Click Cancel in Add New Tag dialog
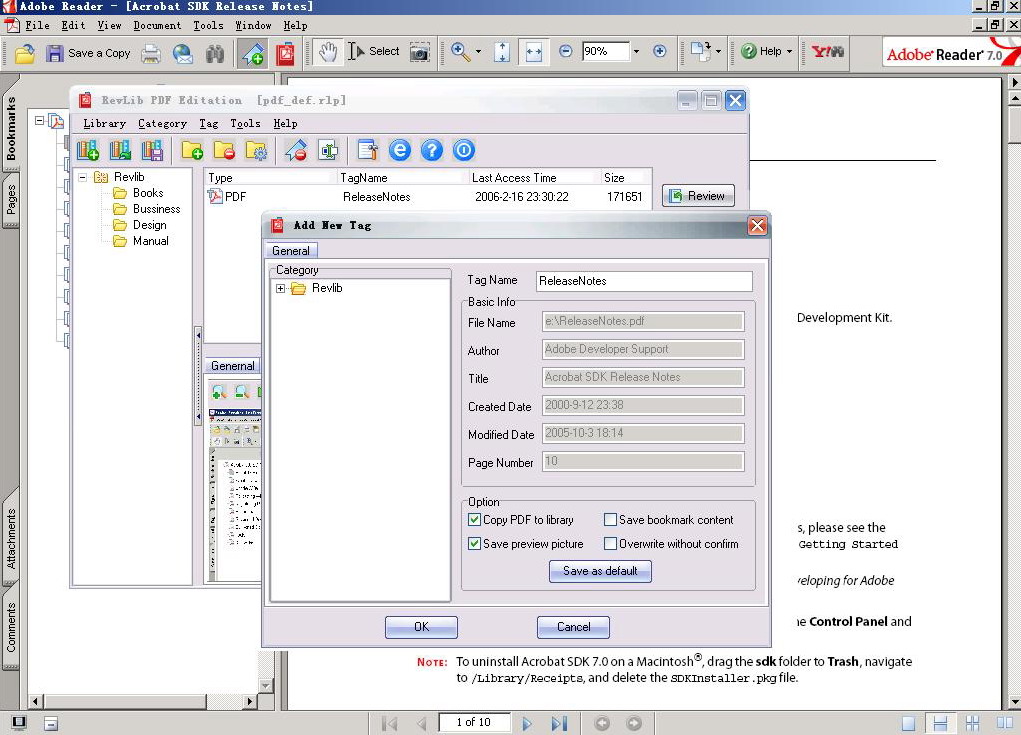 pos(573,627)
